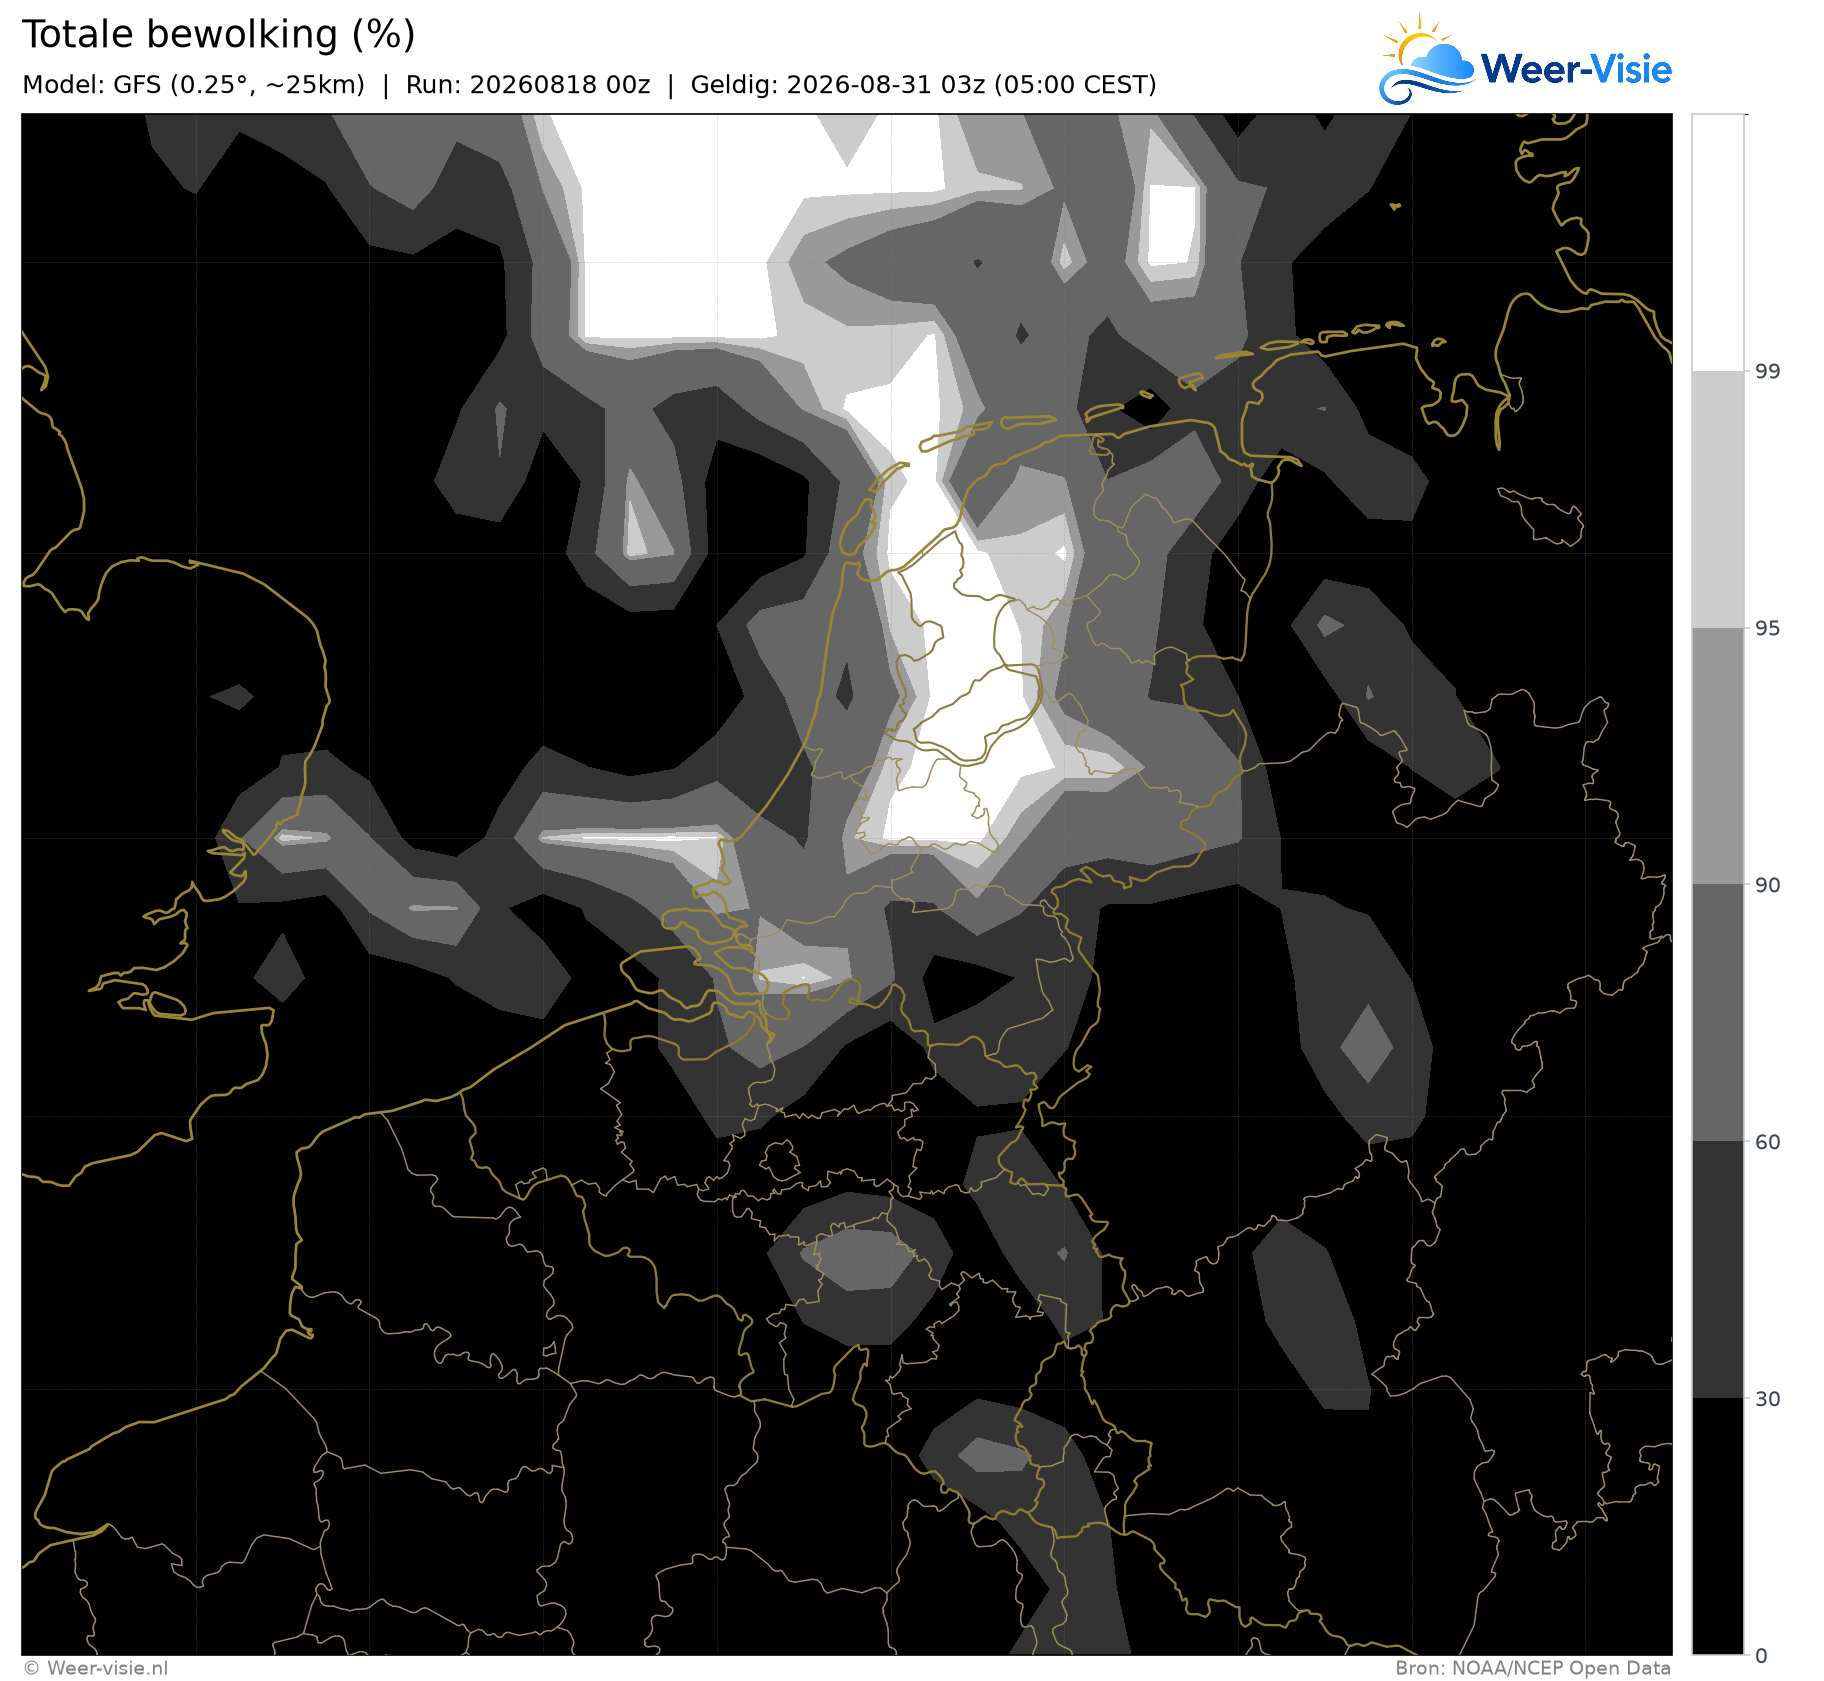Viewport: 1824px width, 1681px height.
Task: Select the light gray 95-99% colorbar segment
Action: tap(1718, 500)
